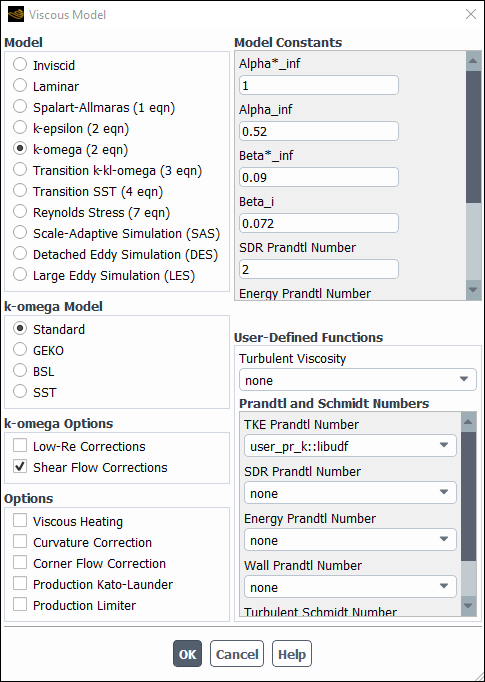Select Transition k-kl-omega (3 eqn)

[20, 170]
